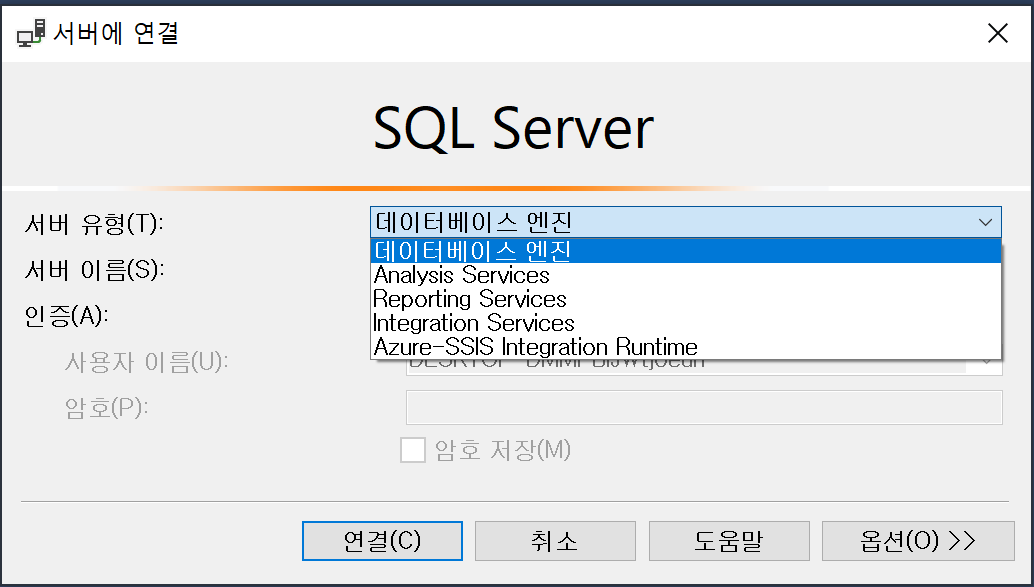Close the 서버에 연결 dialog
This screenshot has width=1034, height=587.
click(998, 32)
